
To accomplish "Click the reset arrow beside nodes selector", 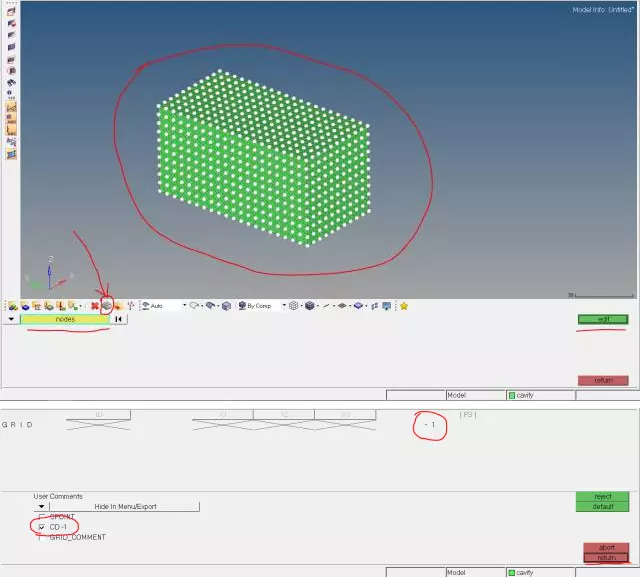I will tap(118, 319).
